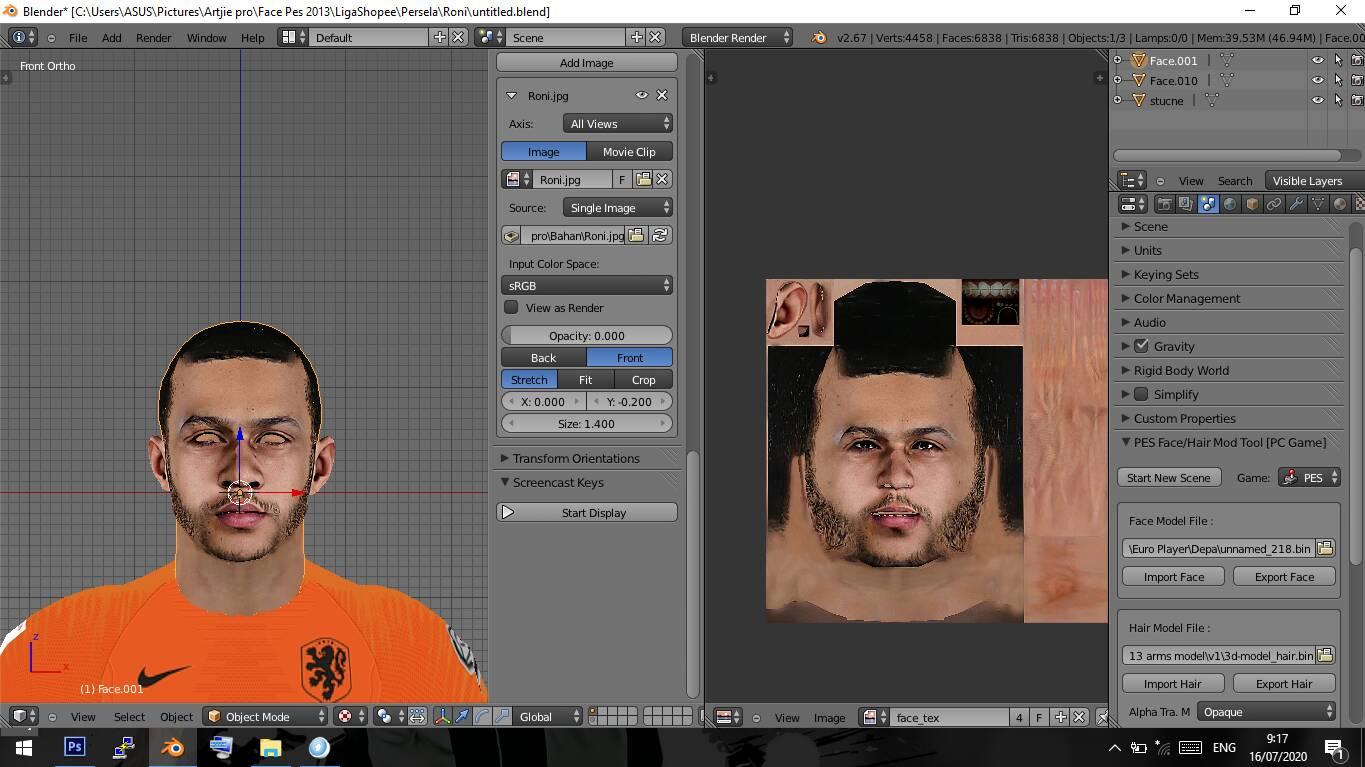This screenshot has width=1365, height=767.
Task: Open the Material properties sphere icon
Action: click(x=1340, y=204)
